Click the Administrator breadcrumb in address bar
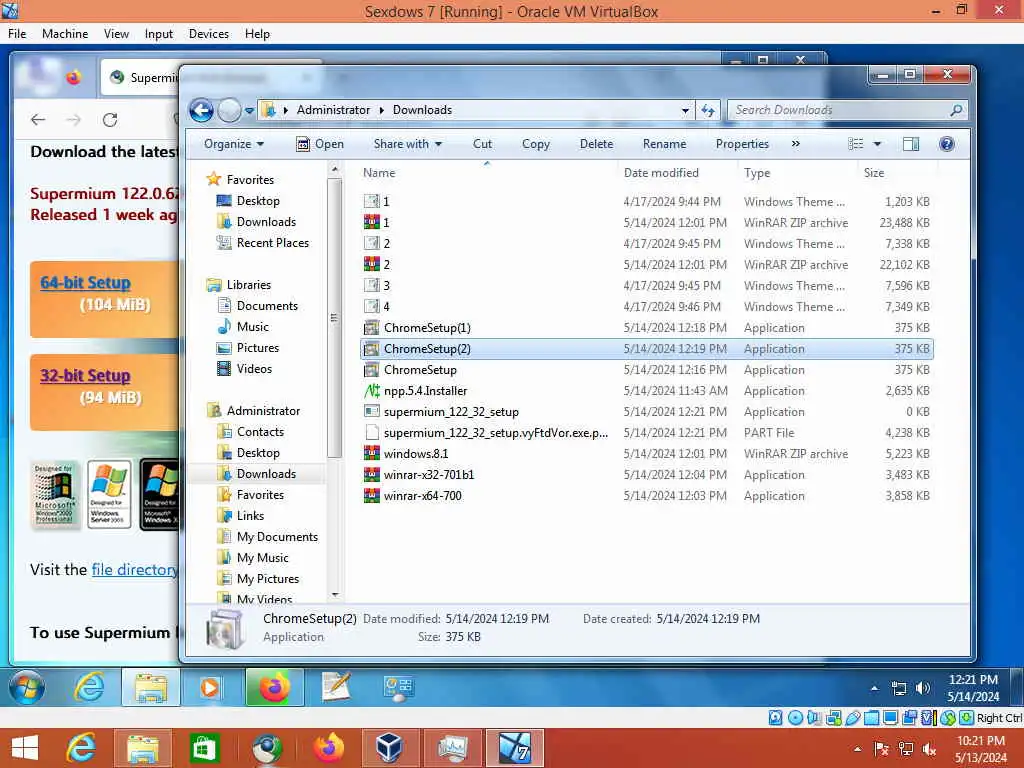1024x768 pixels. click(333, 110)
